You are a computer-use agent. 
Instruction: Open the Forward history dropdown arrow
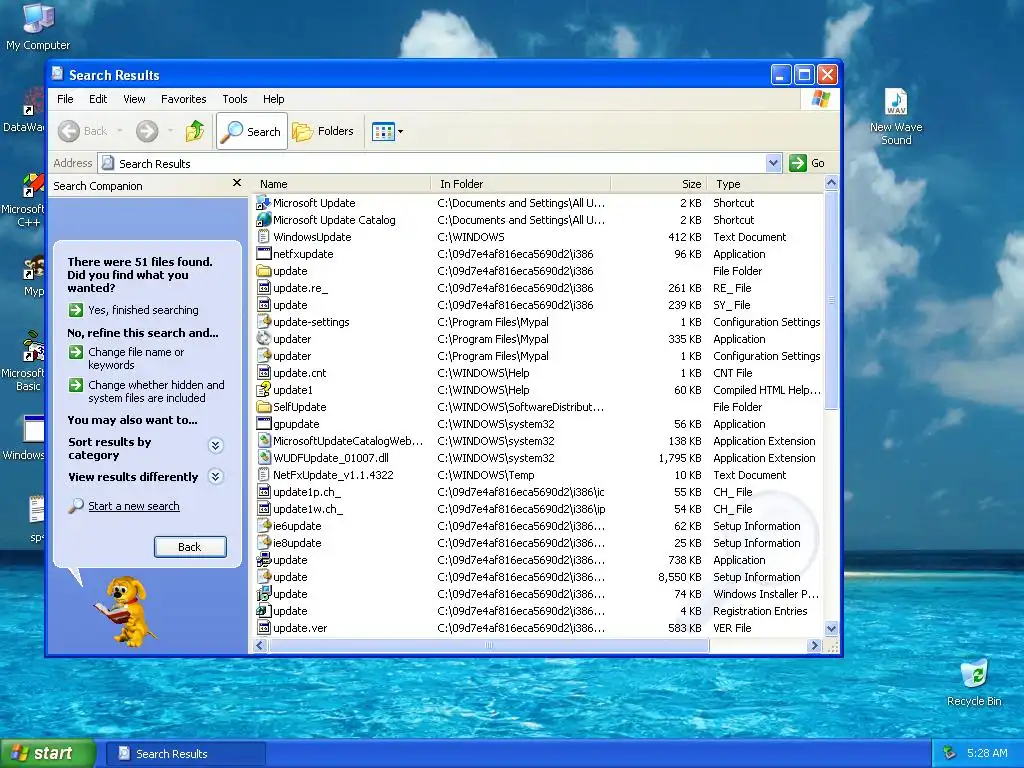click(170, 131)
